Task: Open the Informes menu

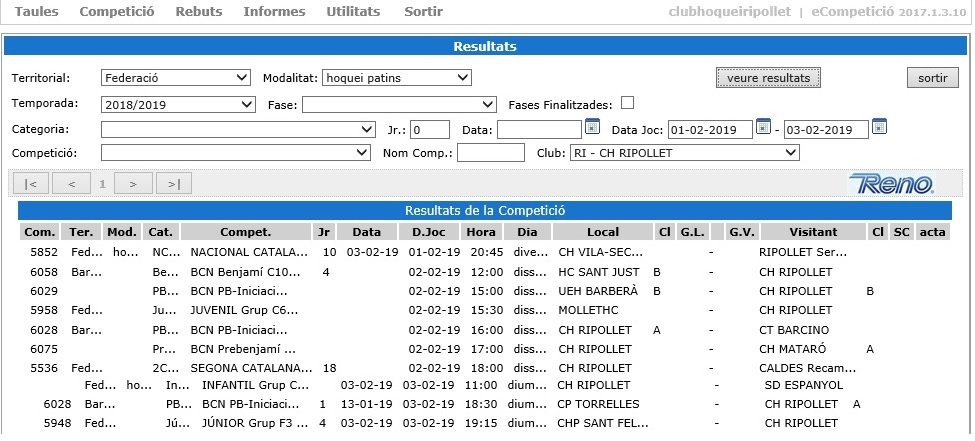Action: (274, 12)
